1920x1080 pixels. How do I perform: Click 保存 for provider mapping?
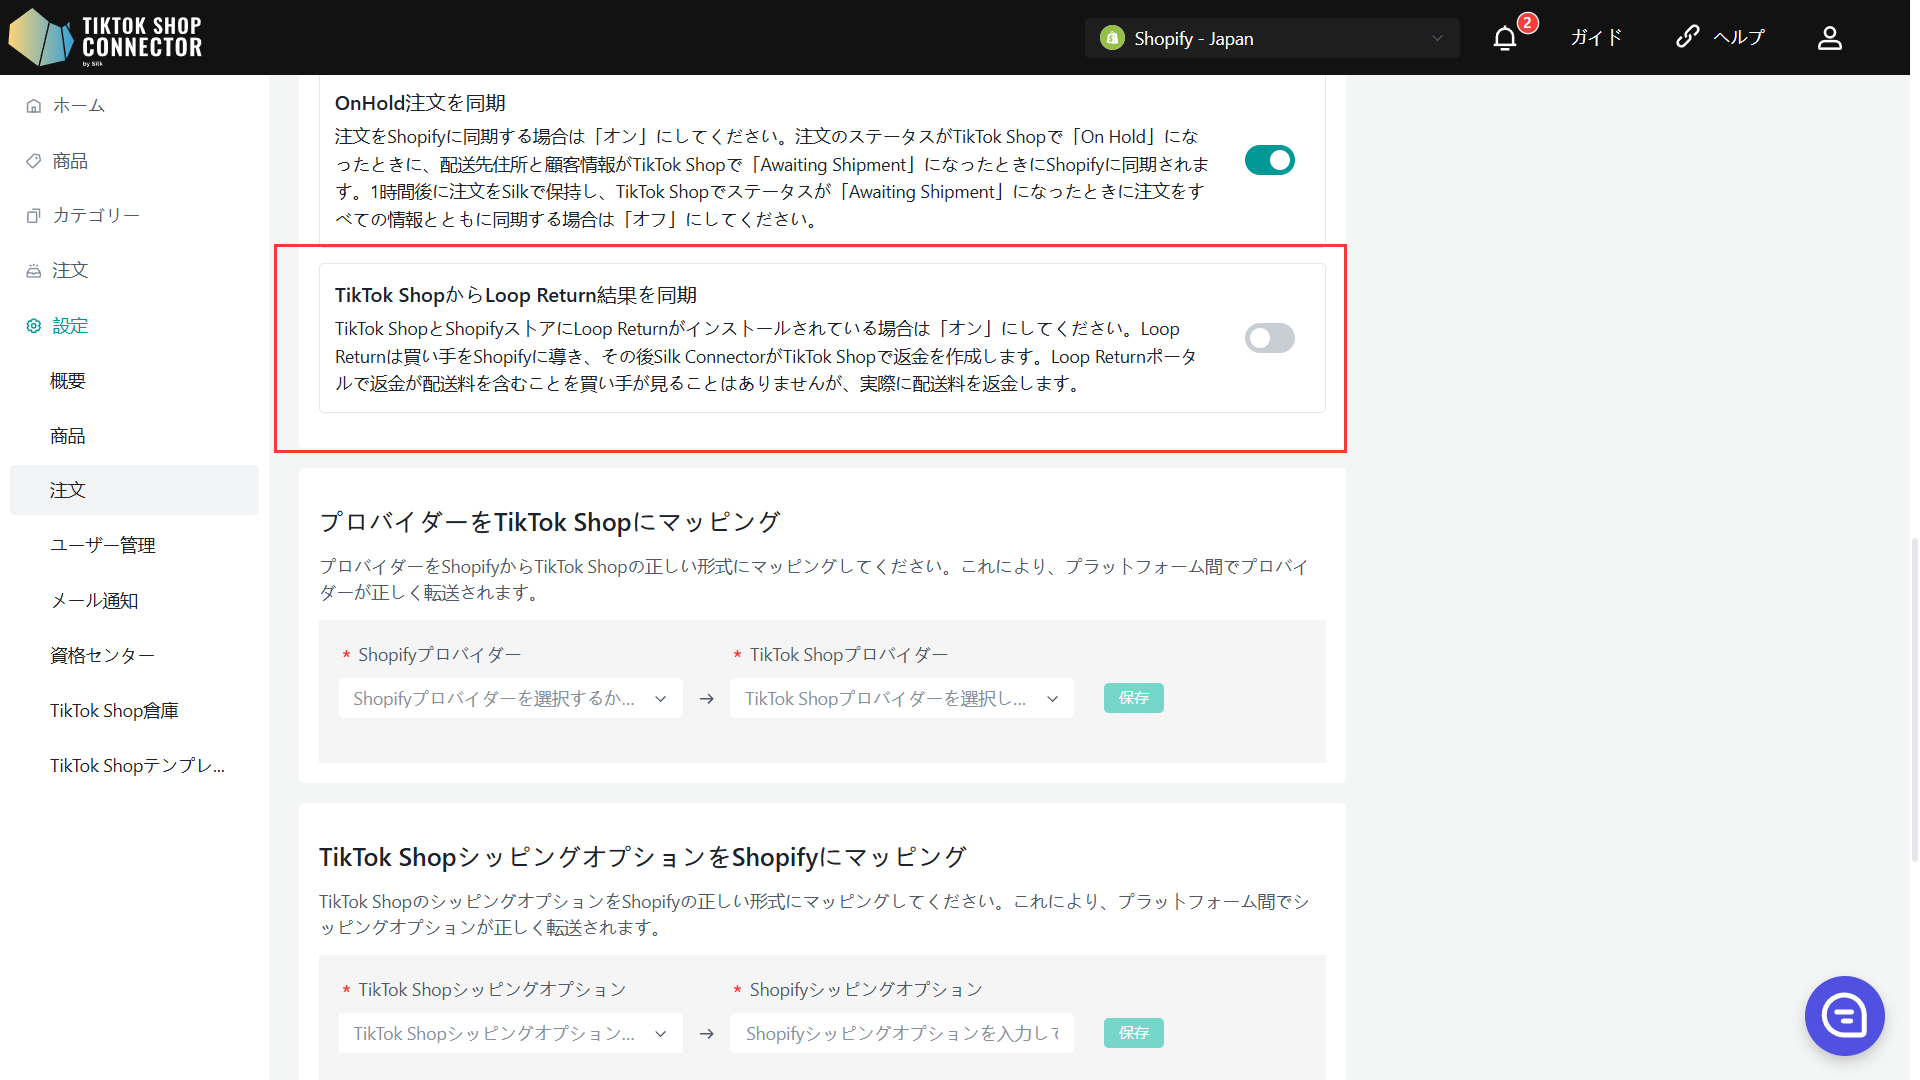coord(1134,698)
